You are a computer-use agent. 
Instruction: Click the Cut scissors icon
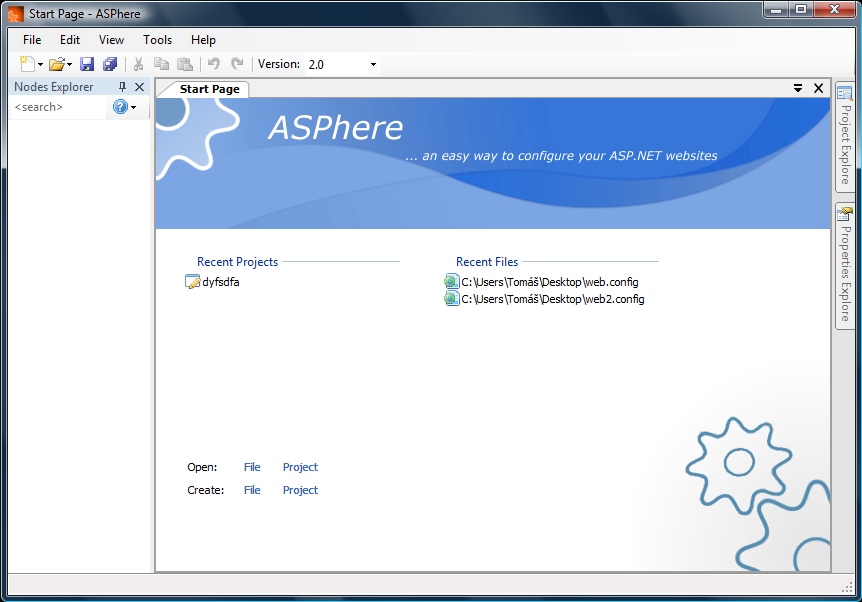click(139, 64)
